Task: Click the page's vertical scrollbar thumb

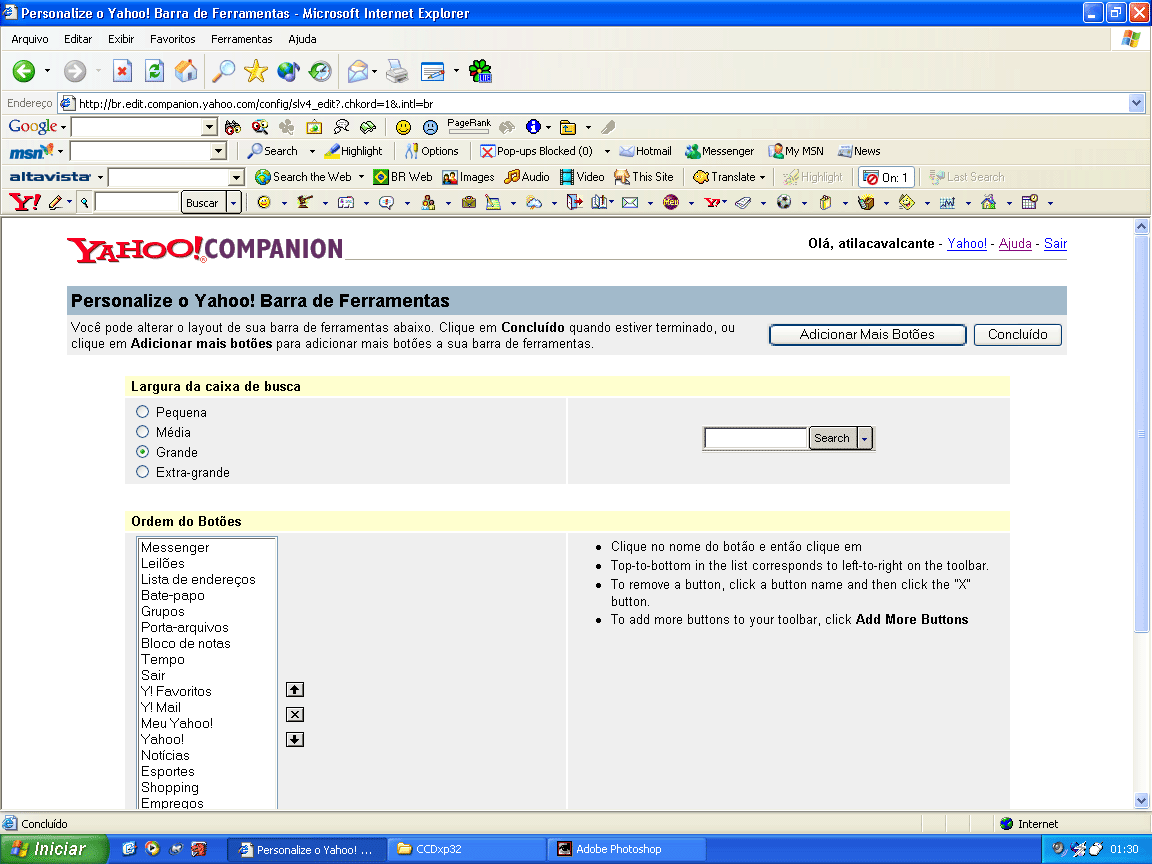Action: pyautogui.click(x=1141, y=433)
